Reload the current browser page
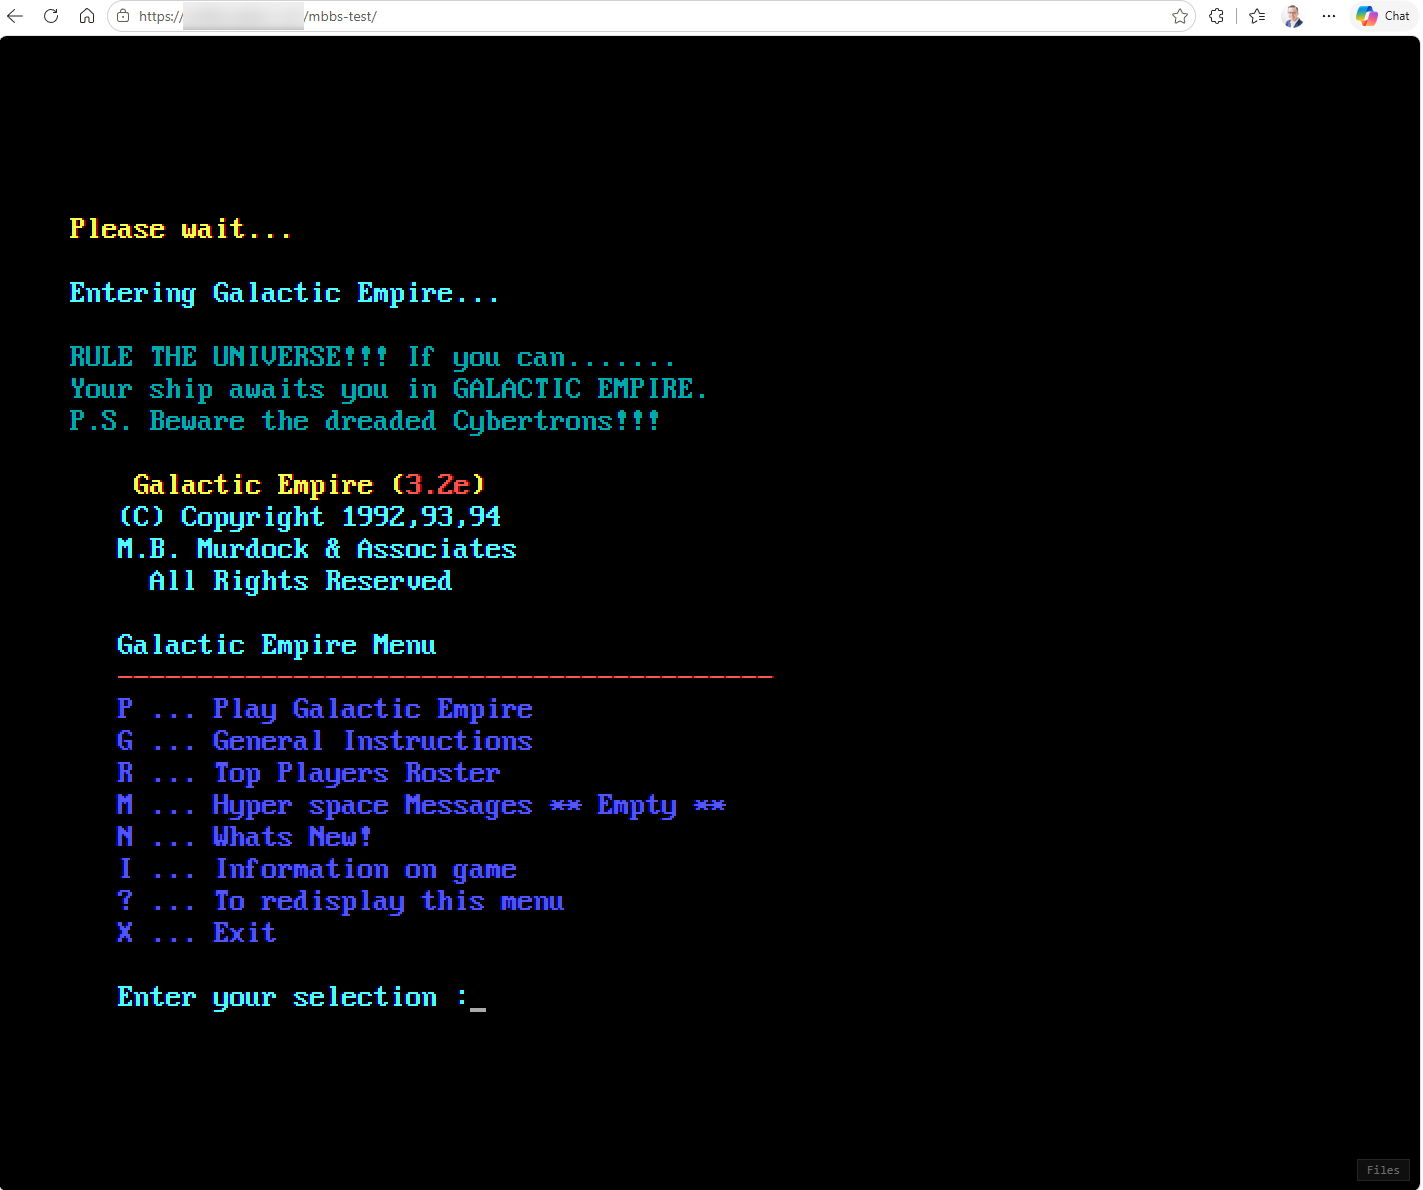1423x1190 pixels. pyautogui.click(x=51, y=16)
